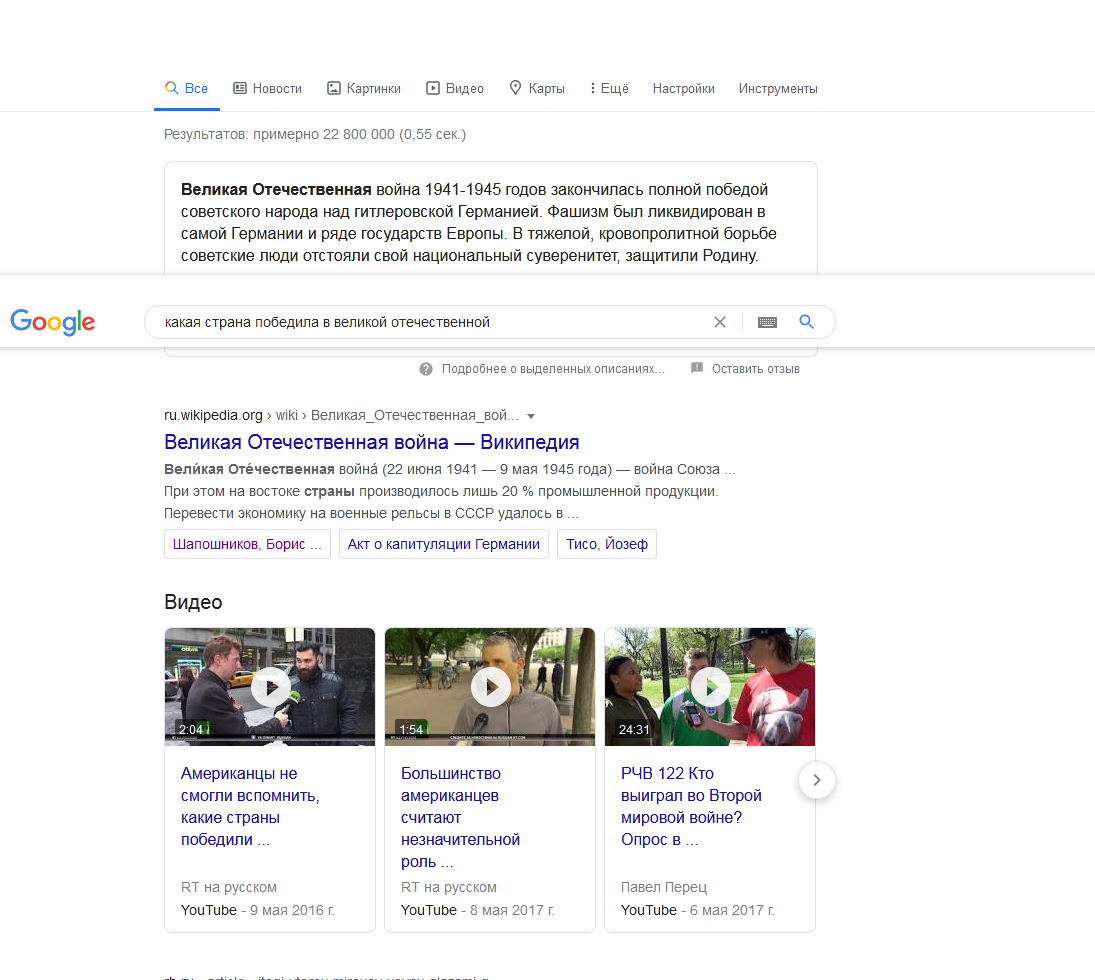1095x980 pixels.
Task: Click the flag icon next to Оставить отзыв
Action: pyautogui.click(x=697, y=369)
